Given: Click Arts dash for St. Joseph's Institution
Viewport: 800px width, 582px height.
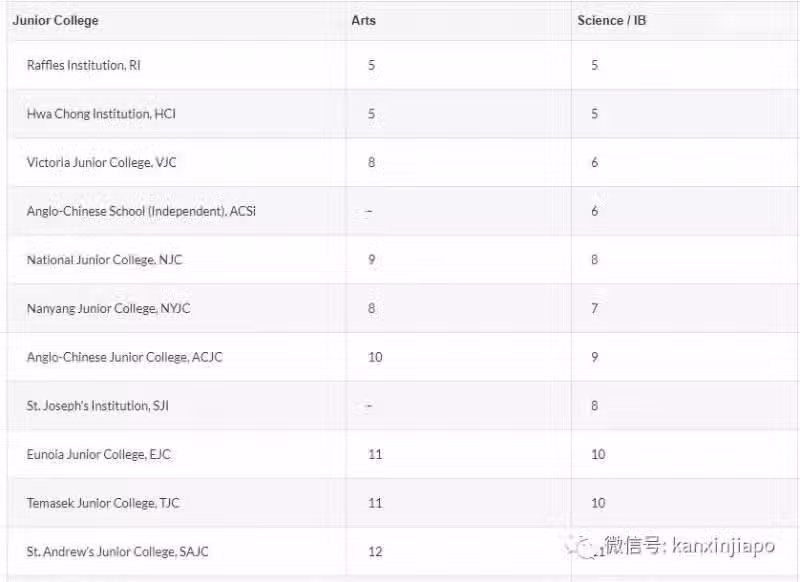Looking at the screenshot, I should pyautogui.click(x=369, y=406).
